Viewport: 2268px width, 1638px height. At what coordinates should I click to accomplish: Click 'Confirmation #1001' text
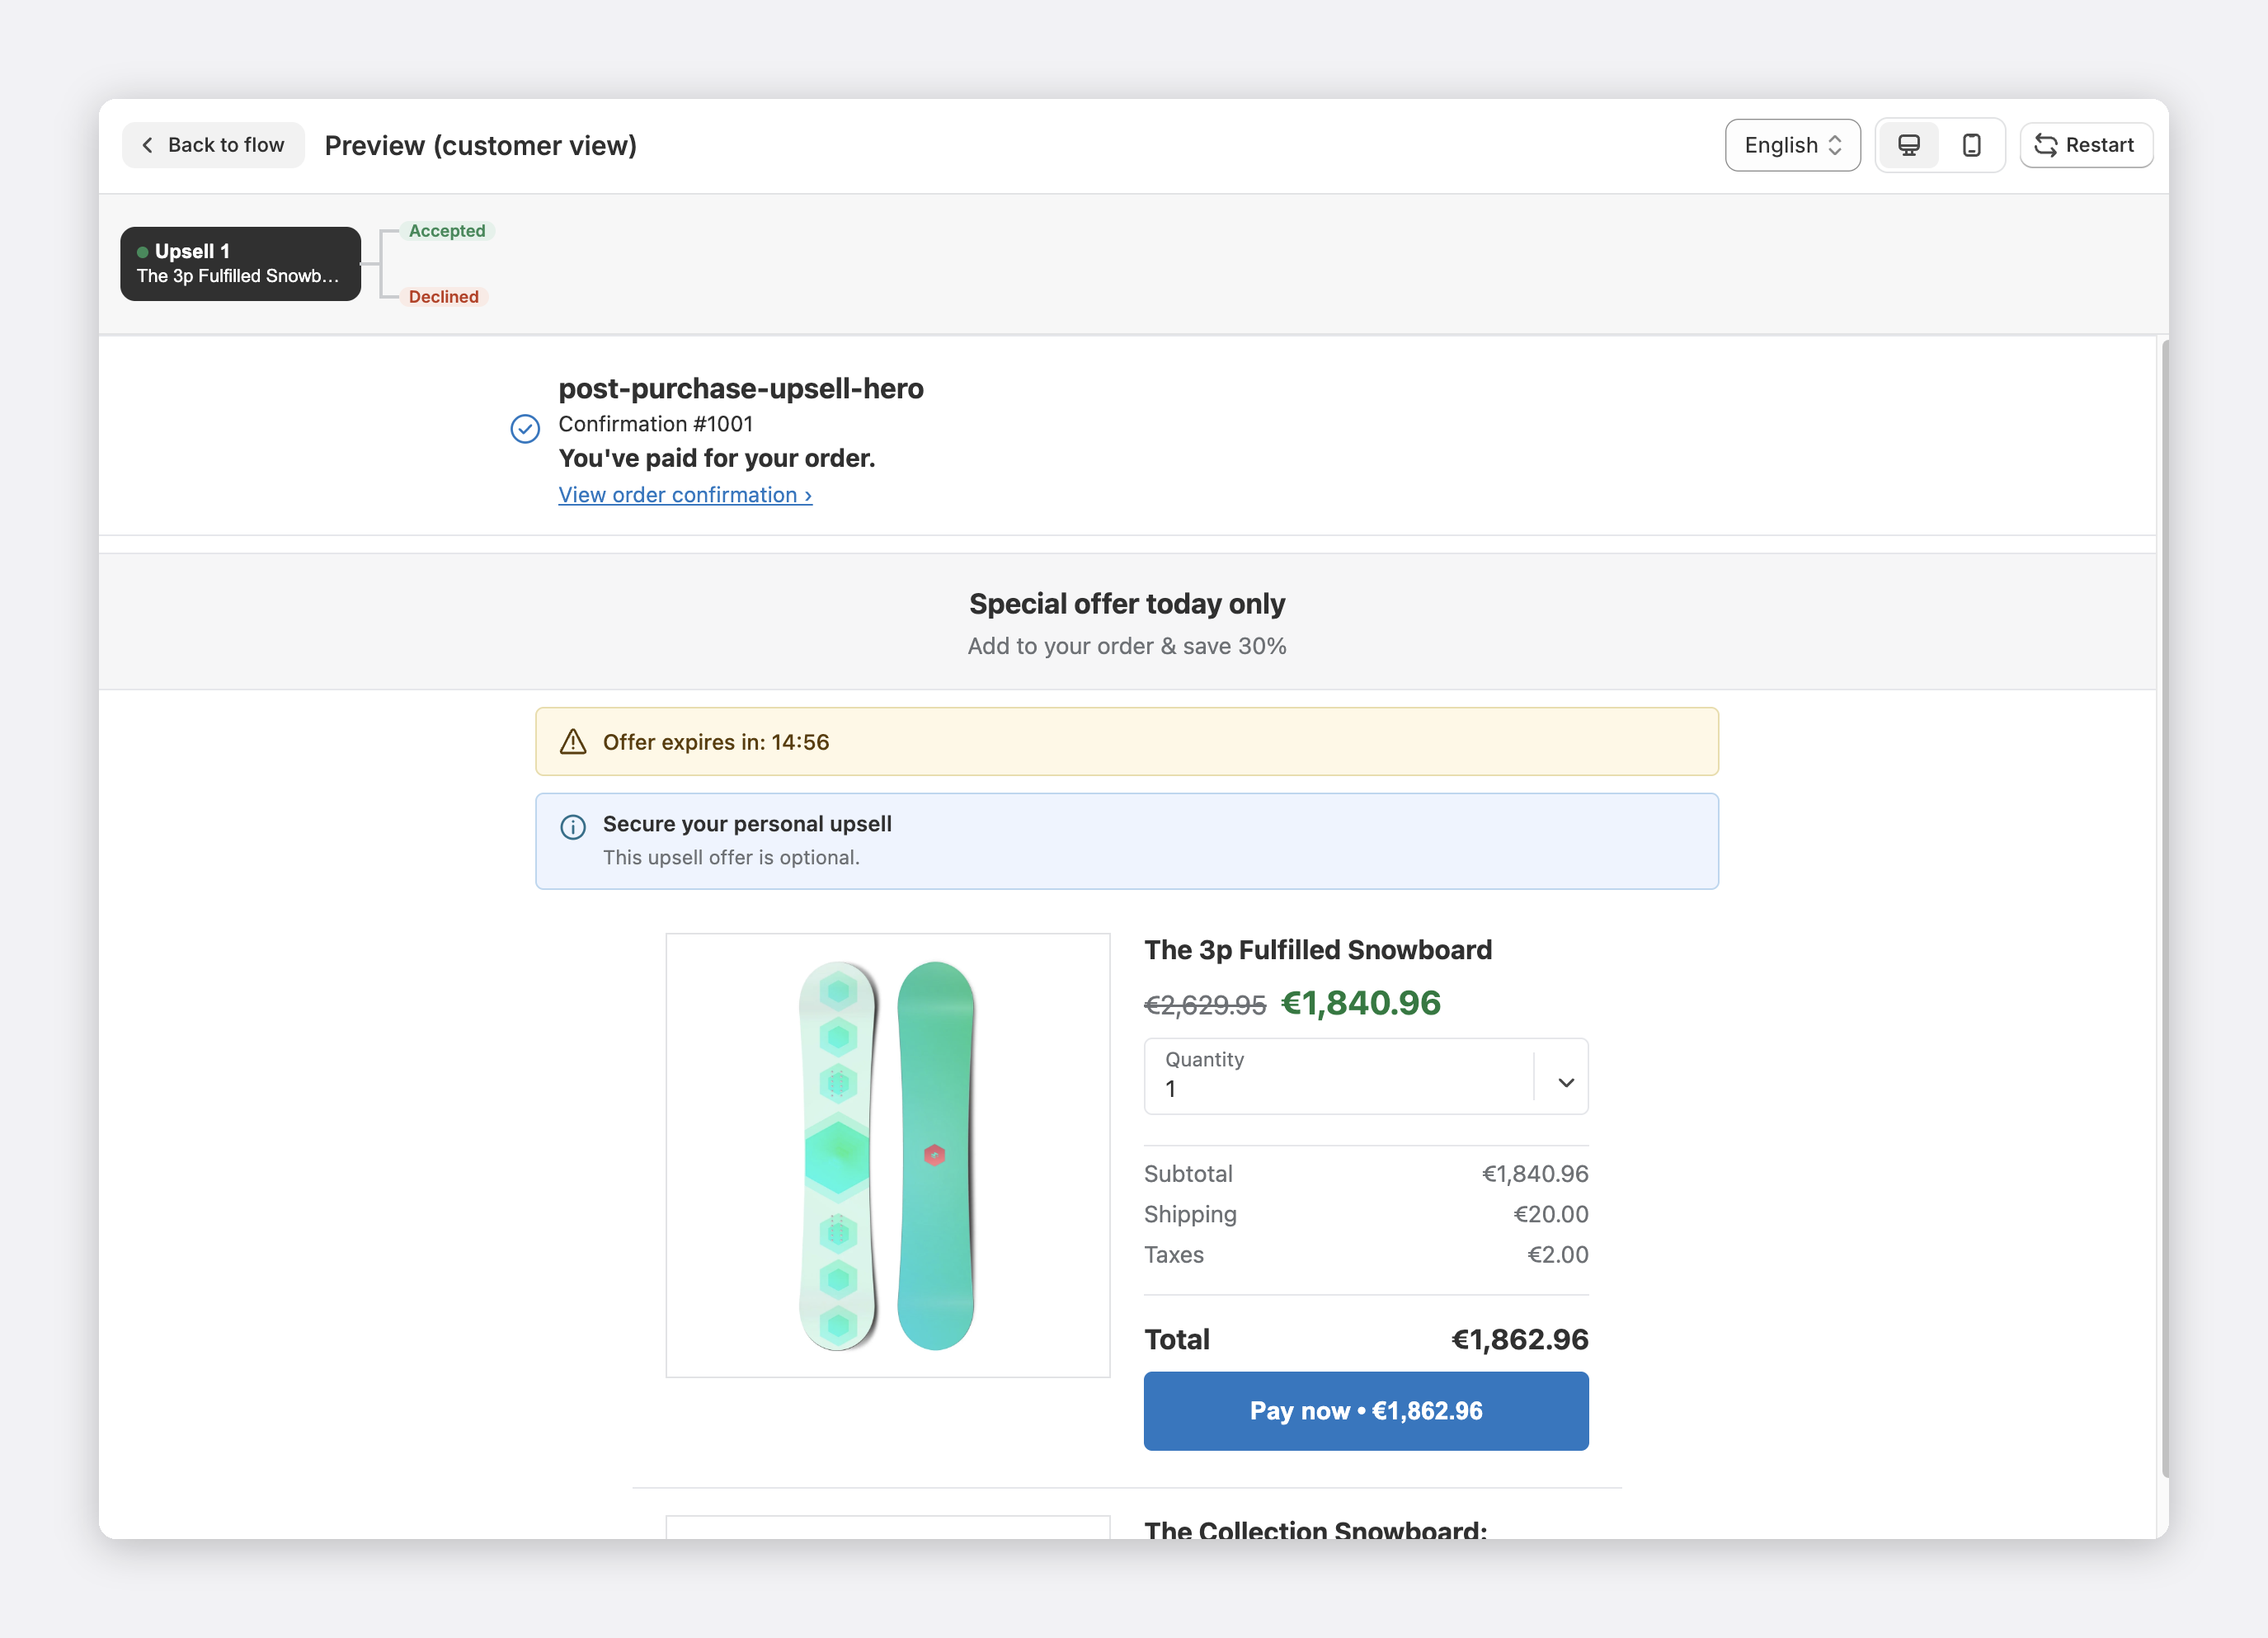(656, 424)
